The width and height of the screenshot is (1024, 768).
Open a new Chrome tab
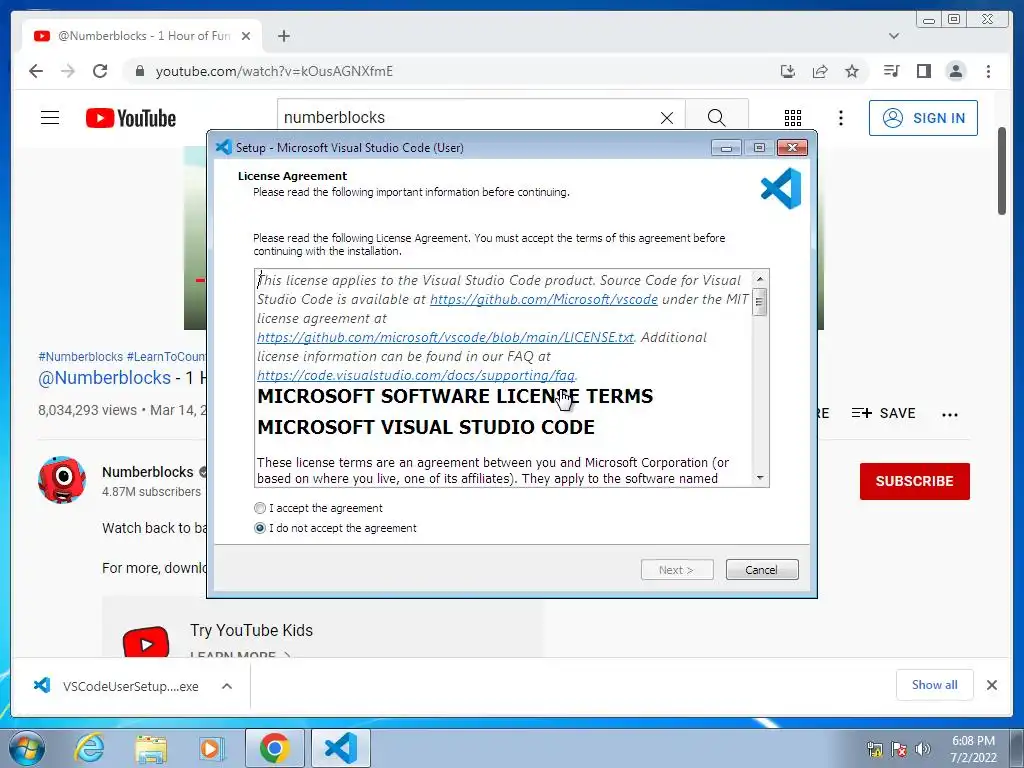pyautogui.click(x=283, y=36)
